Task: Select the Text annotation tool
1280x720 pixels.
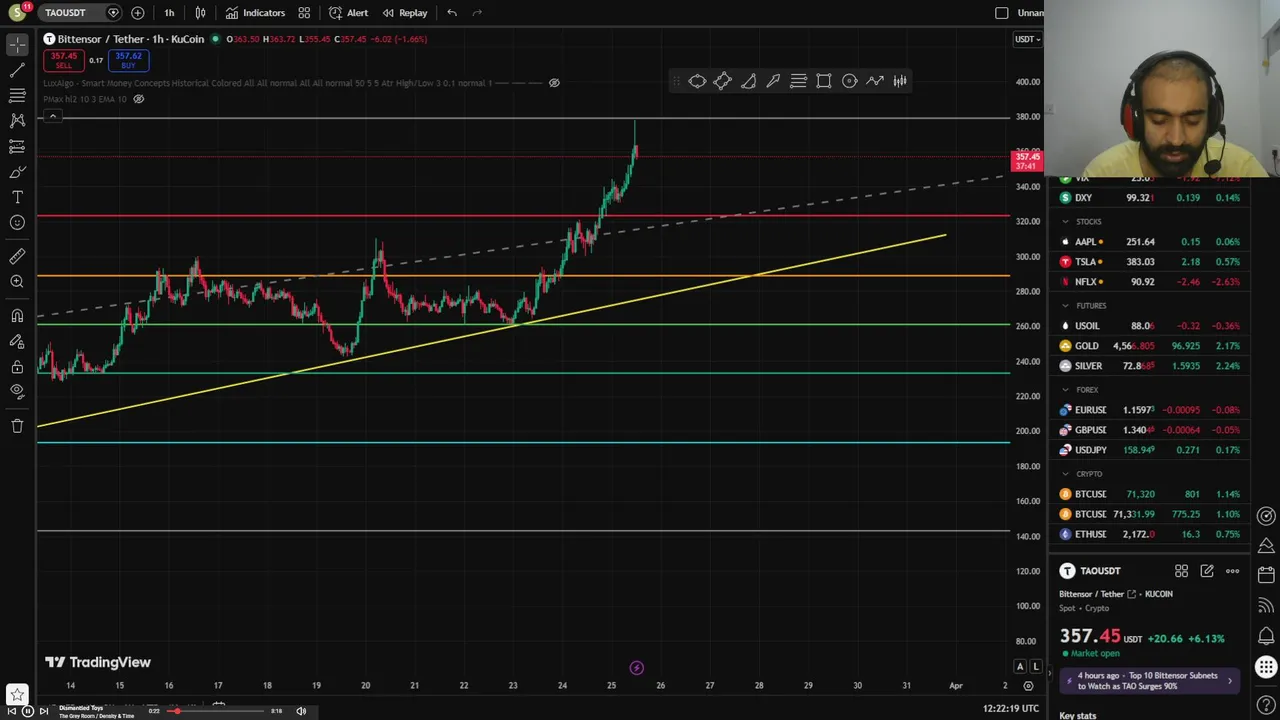Action: tap(17, 197)
